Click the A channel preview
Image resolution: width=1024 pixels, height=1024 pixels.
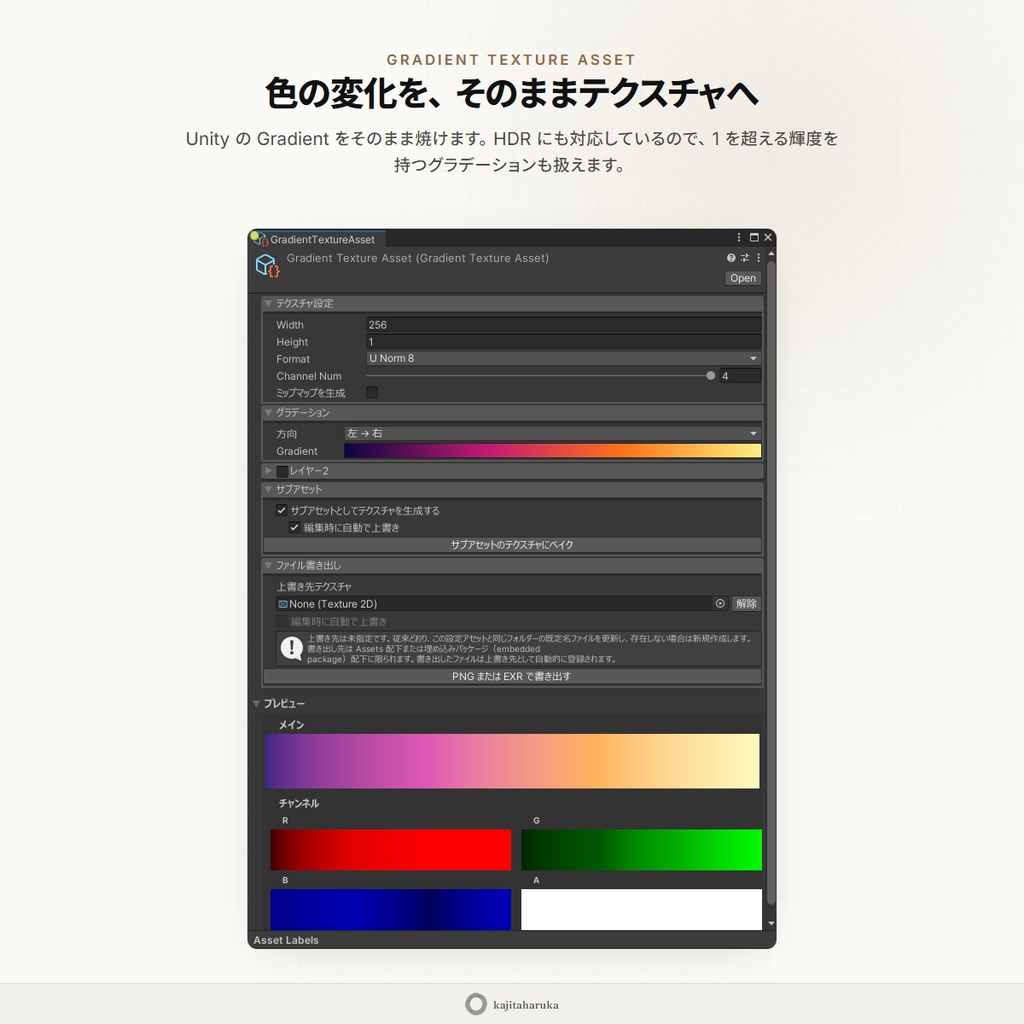click(x=641, y=909)
